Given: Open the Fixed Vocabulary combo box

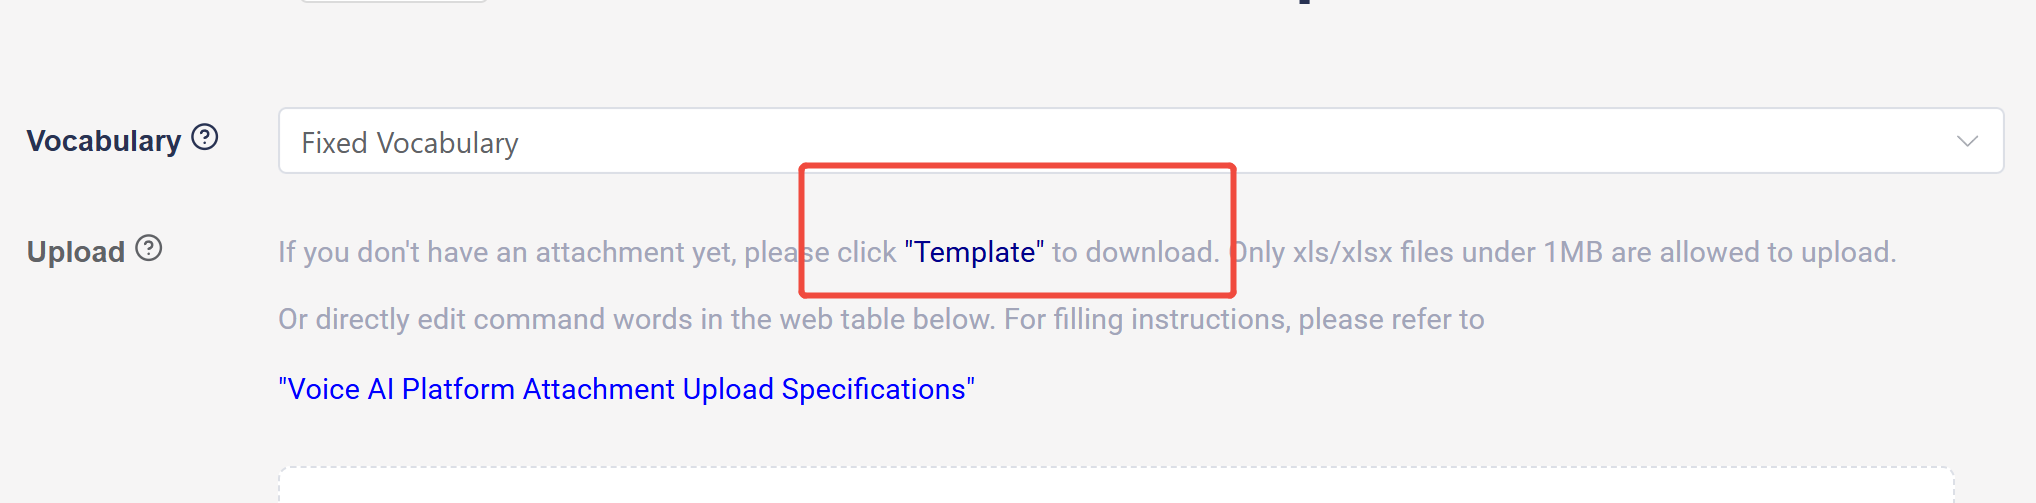Looking at the screenshot, I should 1140,141.
